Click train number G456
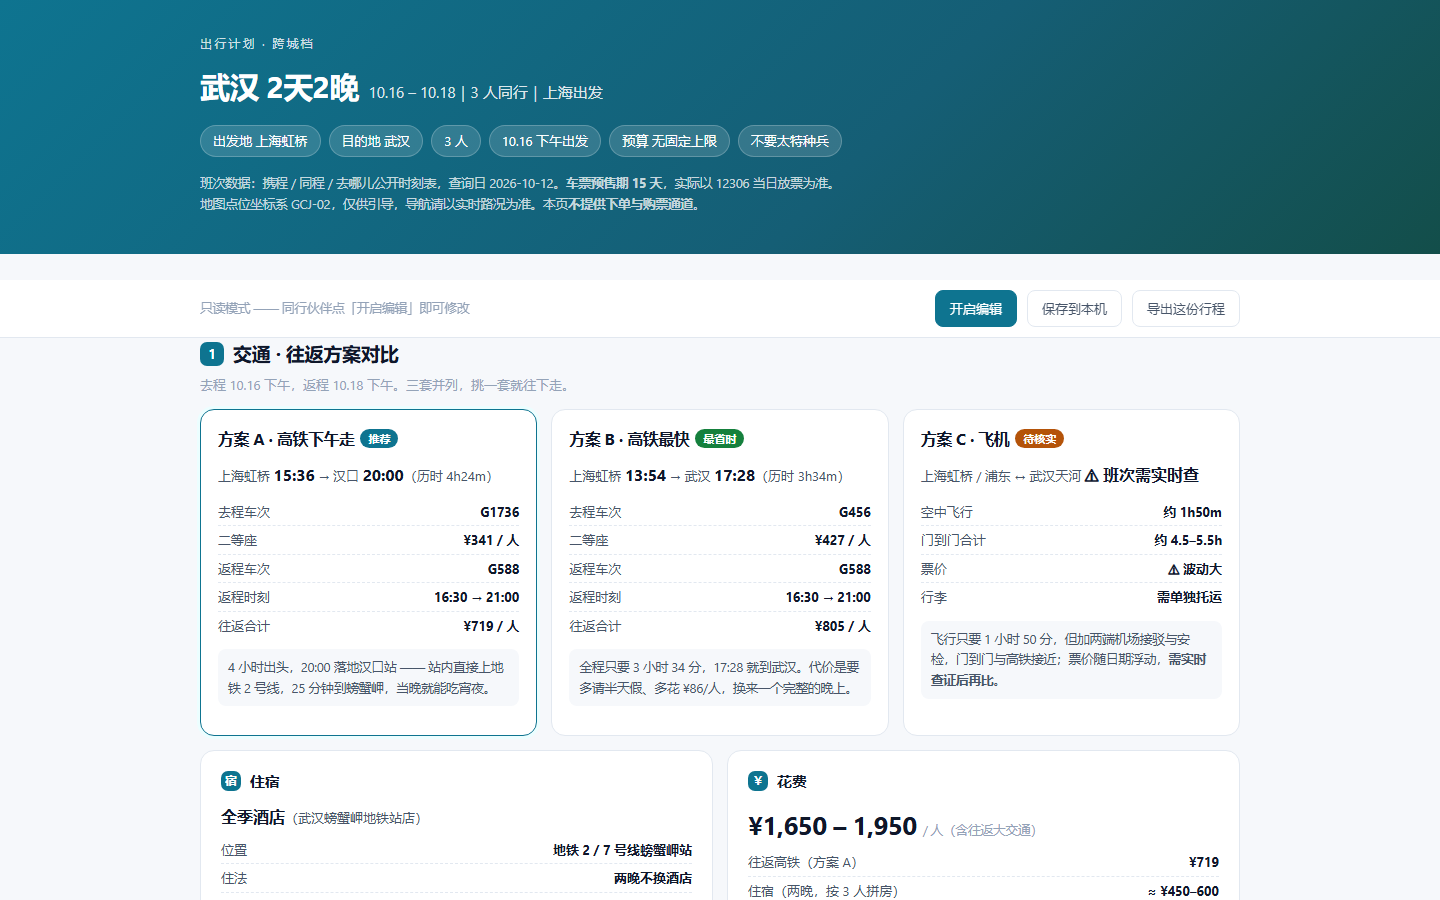Viewport: 1440px width, 900px height. (x=855, y=512)
